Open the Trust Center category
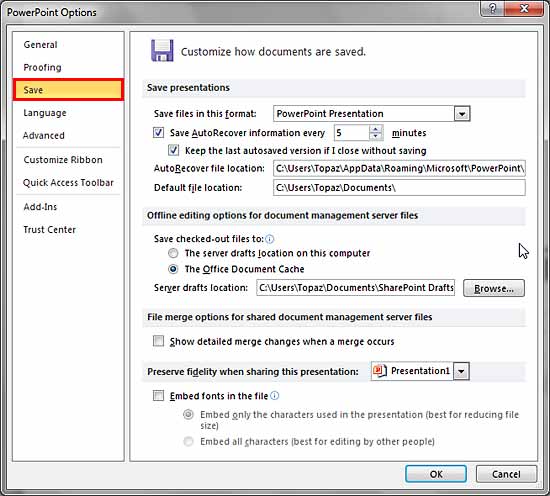 pos(49,229)
